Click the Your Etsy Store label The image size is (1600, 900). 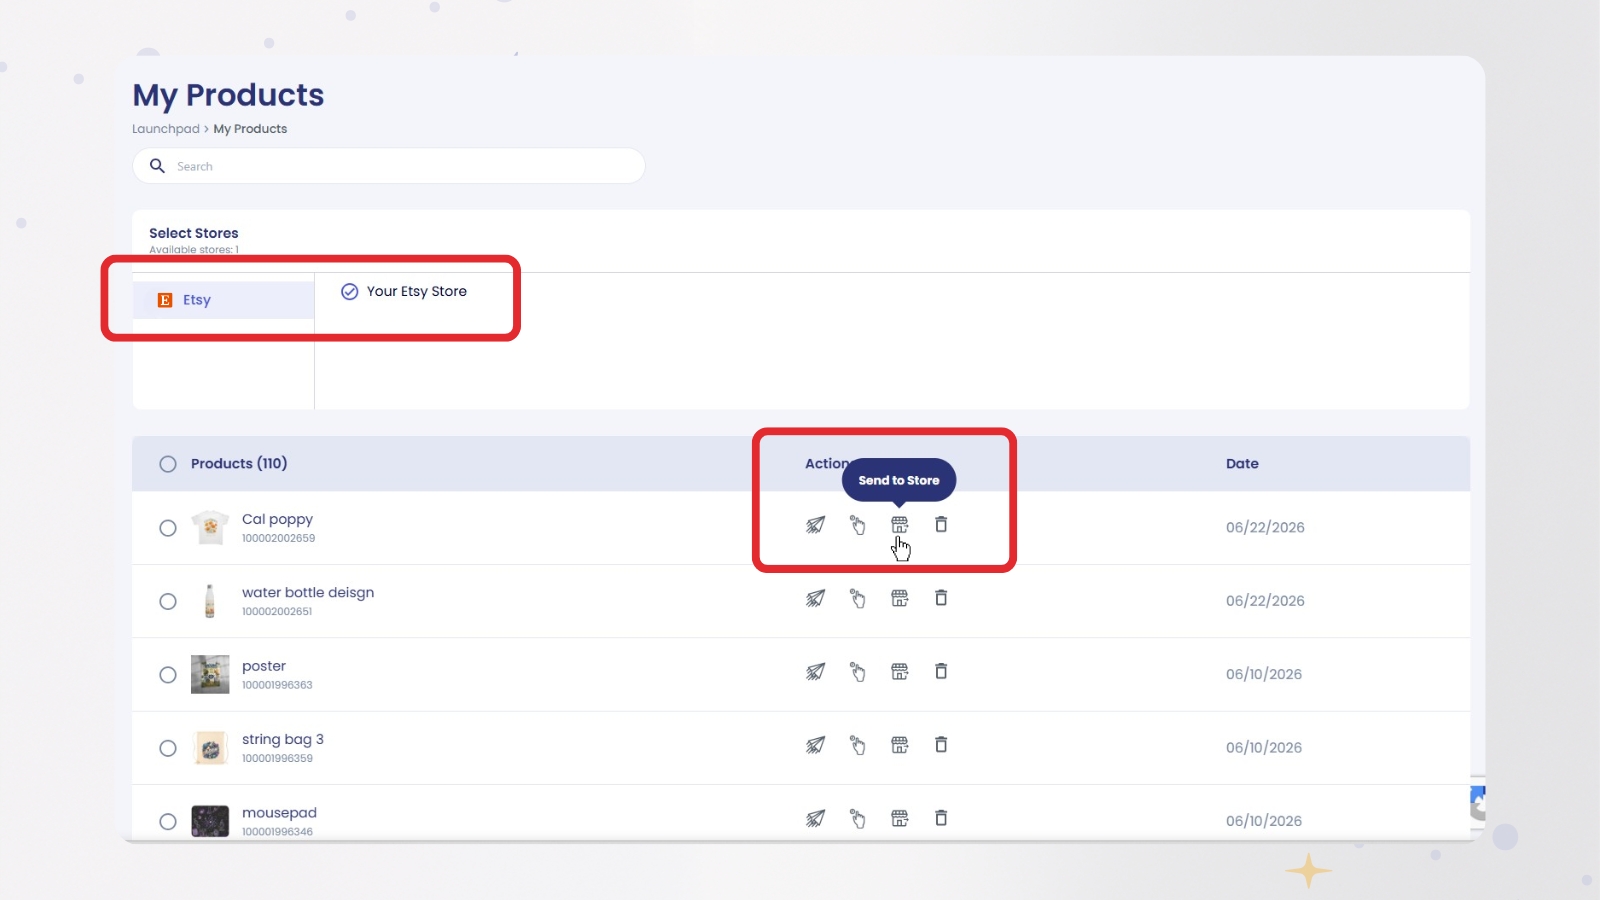[417, 291]
